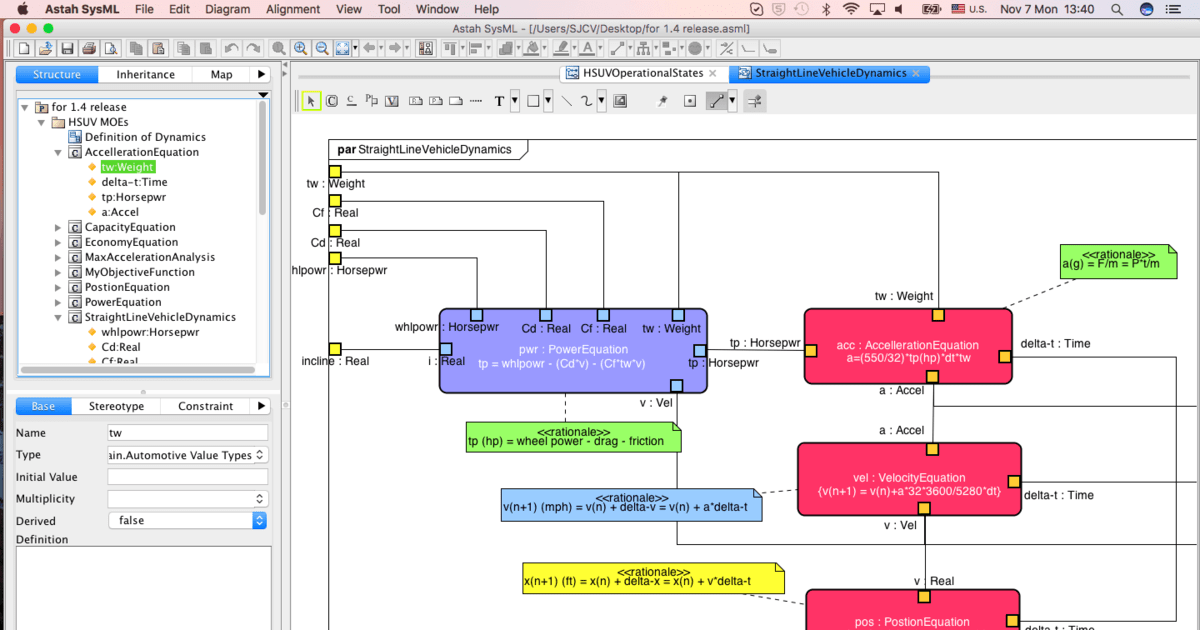Open the Tool menu
Image resolution: width=1200 pixels, height=630 pixels.
point(389,10)
